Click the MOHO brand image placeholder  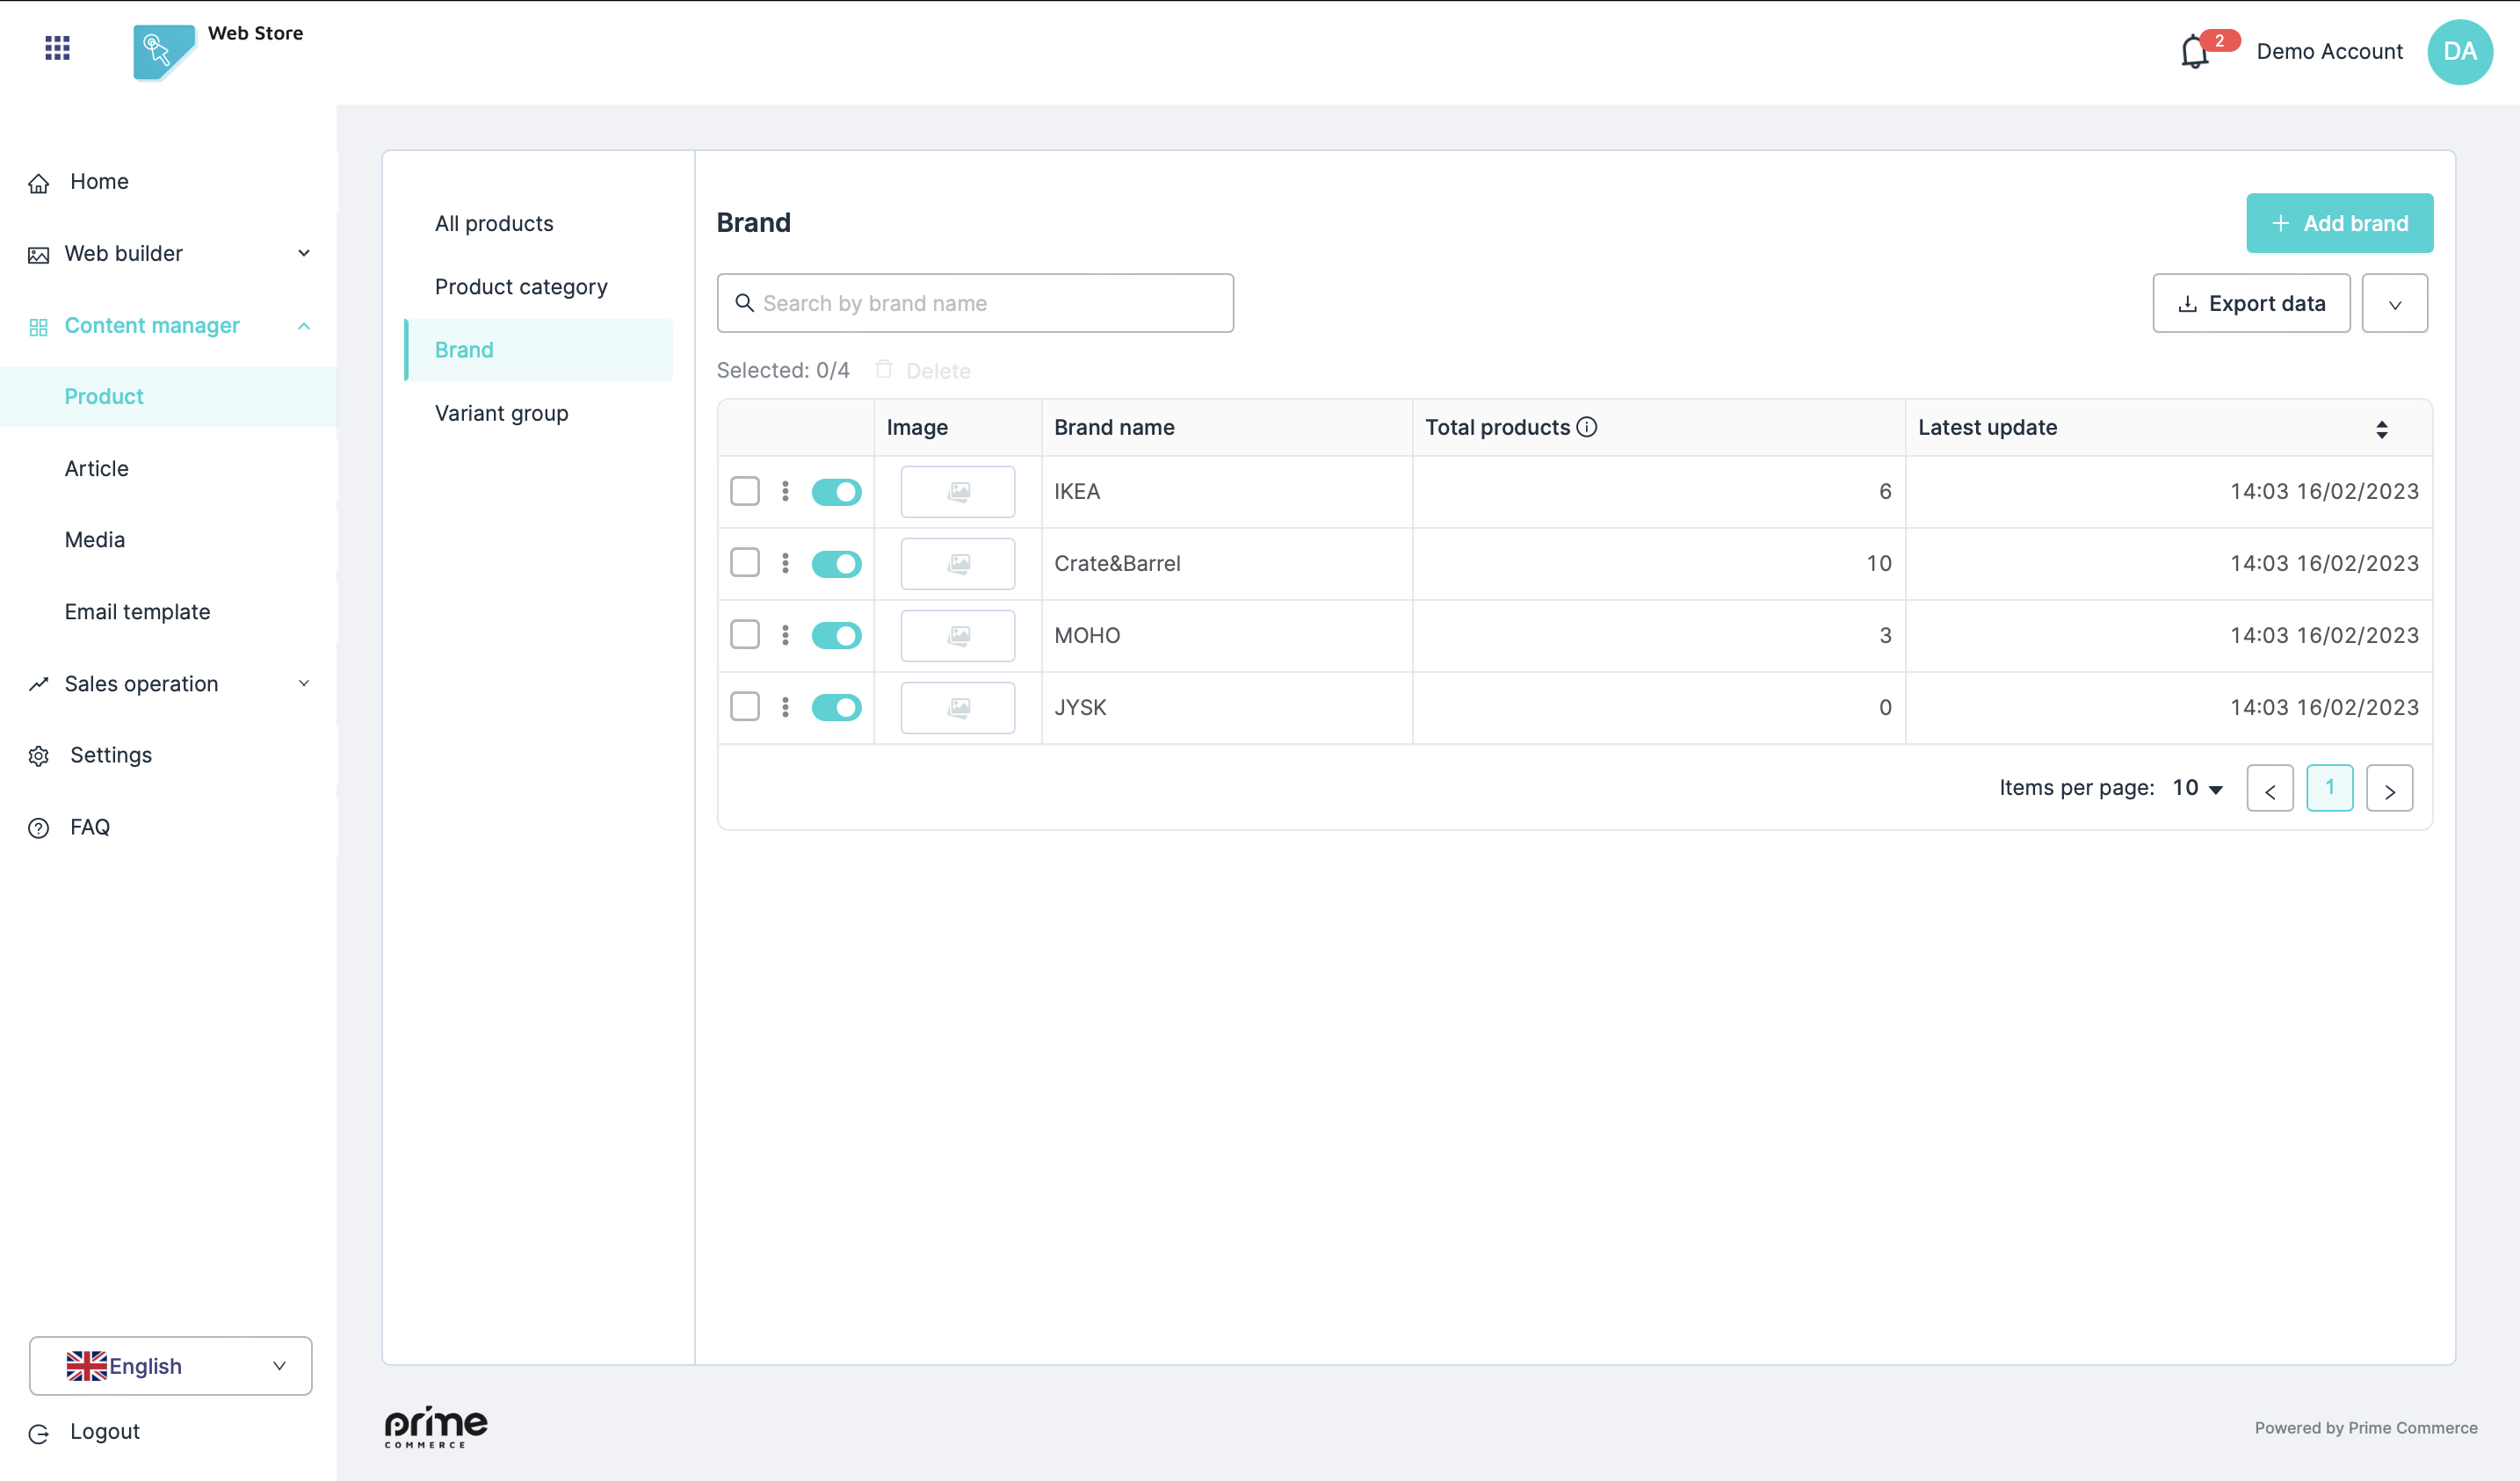(957, 635)
